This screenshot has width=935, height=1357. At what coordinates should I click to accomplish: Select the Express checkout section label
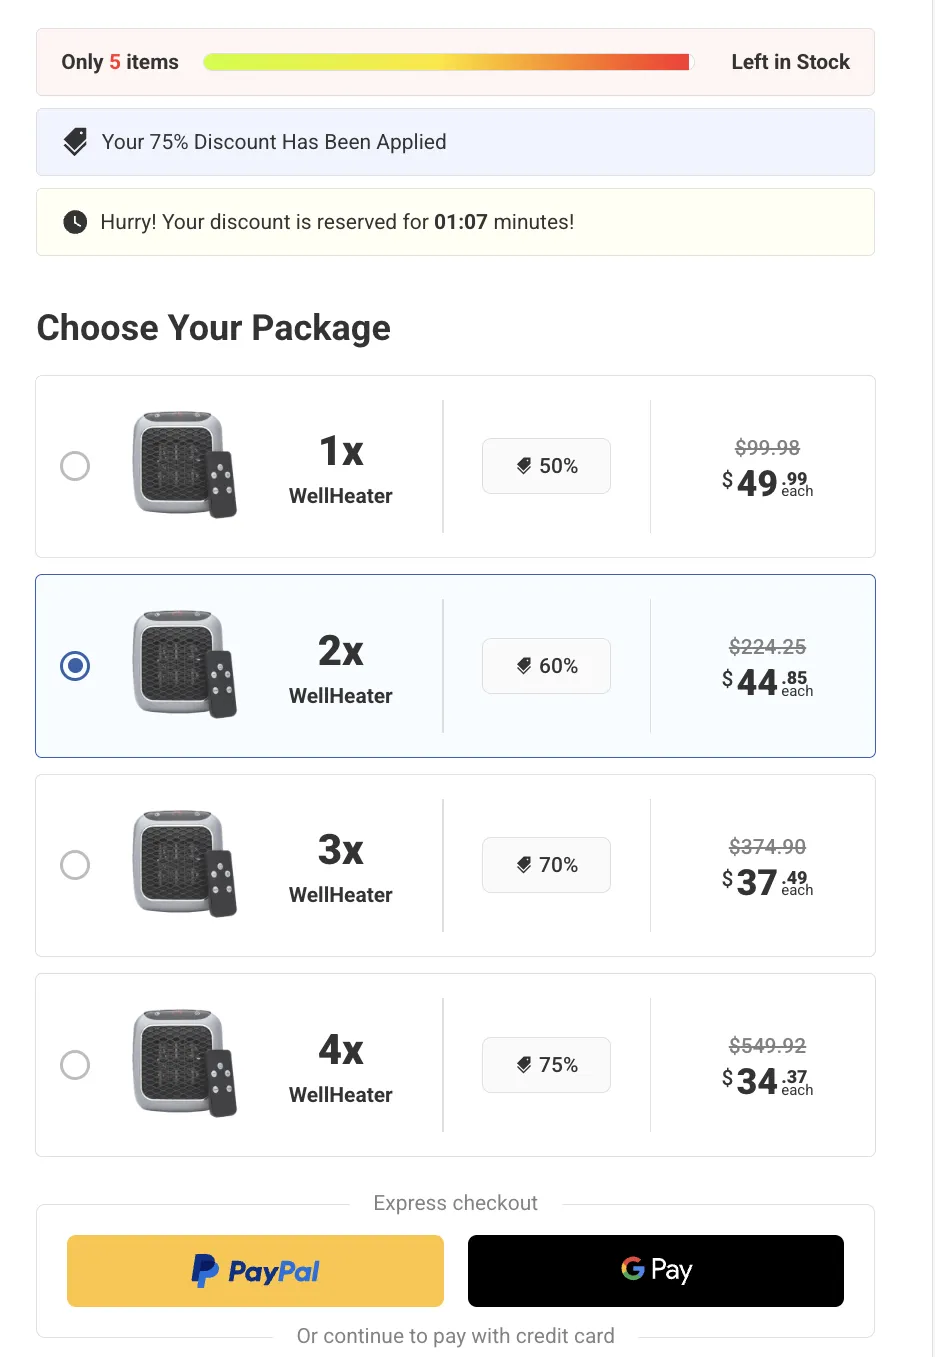(x=455, y=1203)
